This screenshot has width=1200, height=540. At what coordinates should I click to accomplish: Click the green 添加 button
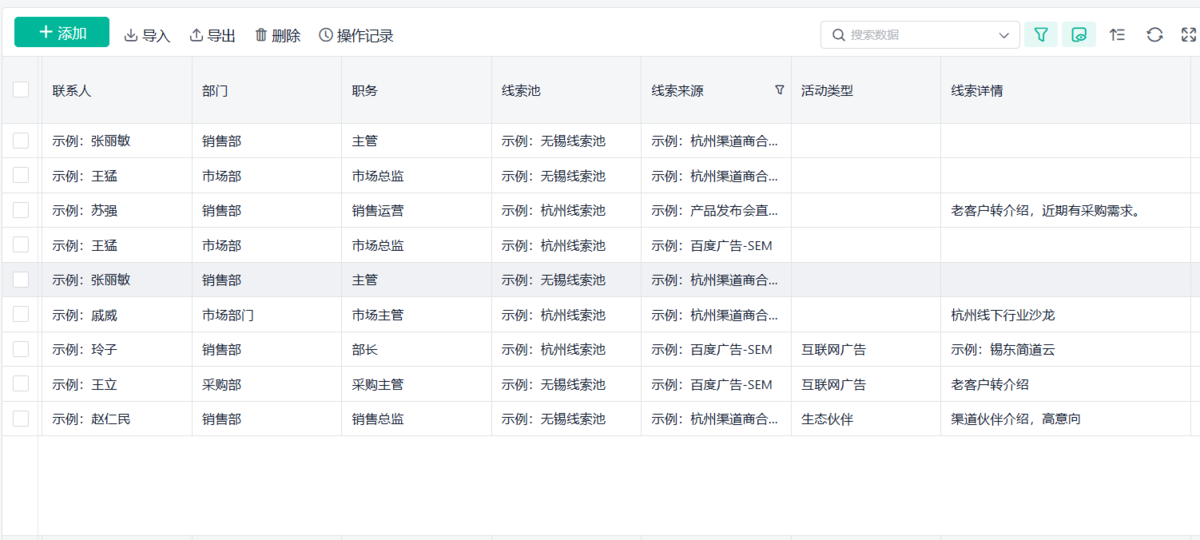(x=62, y=33)
